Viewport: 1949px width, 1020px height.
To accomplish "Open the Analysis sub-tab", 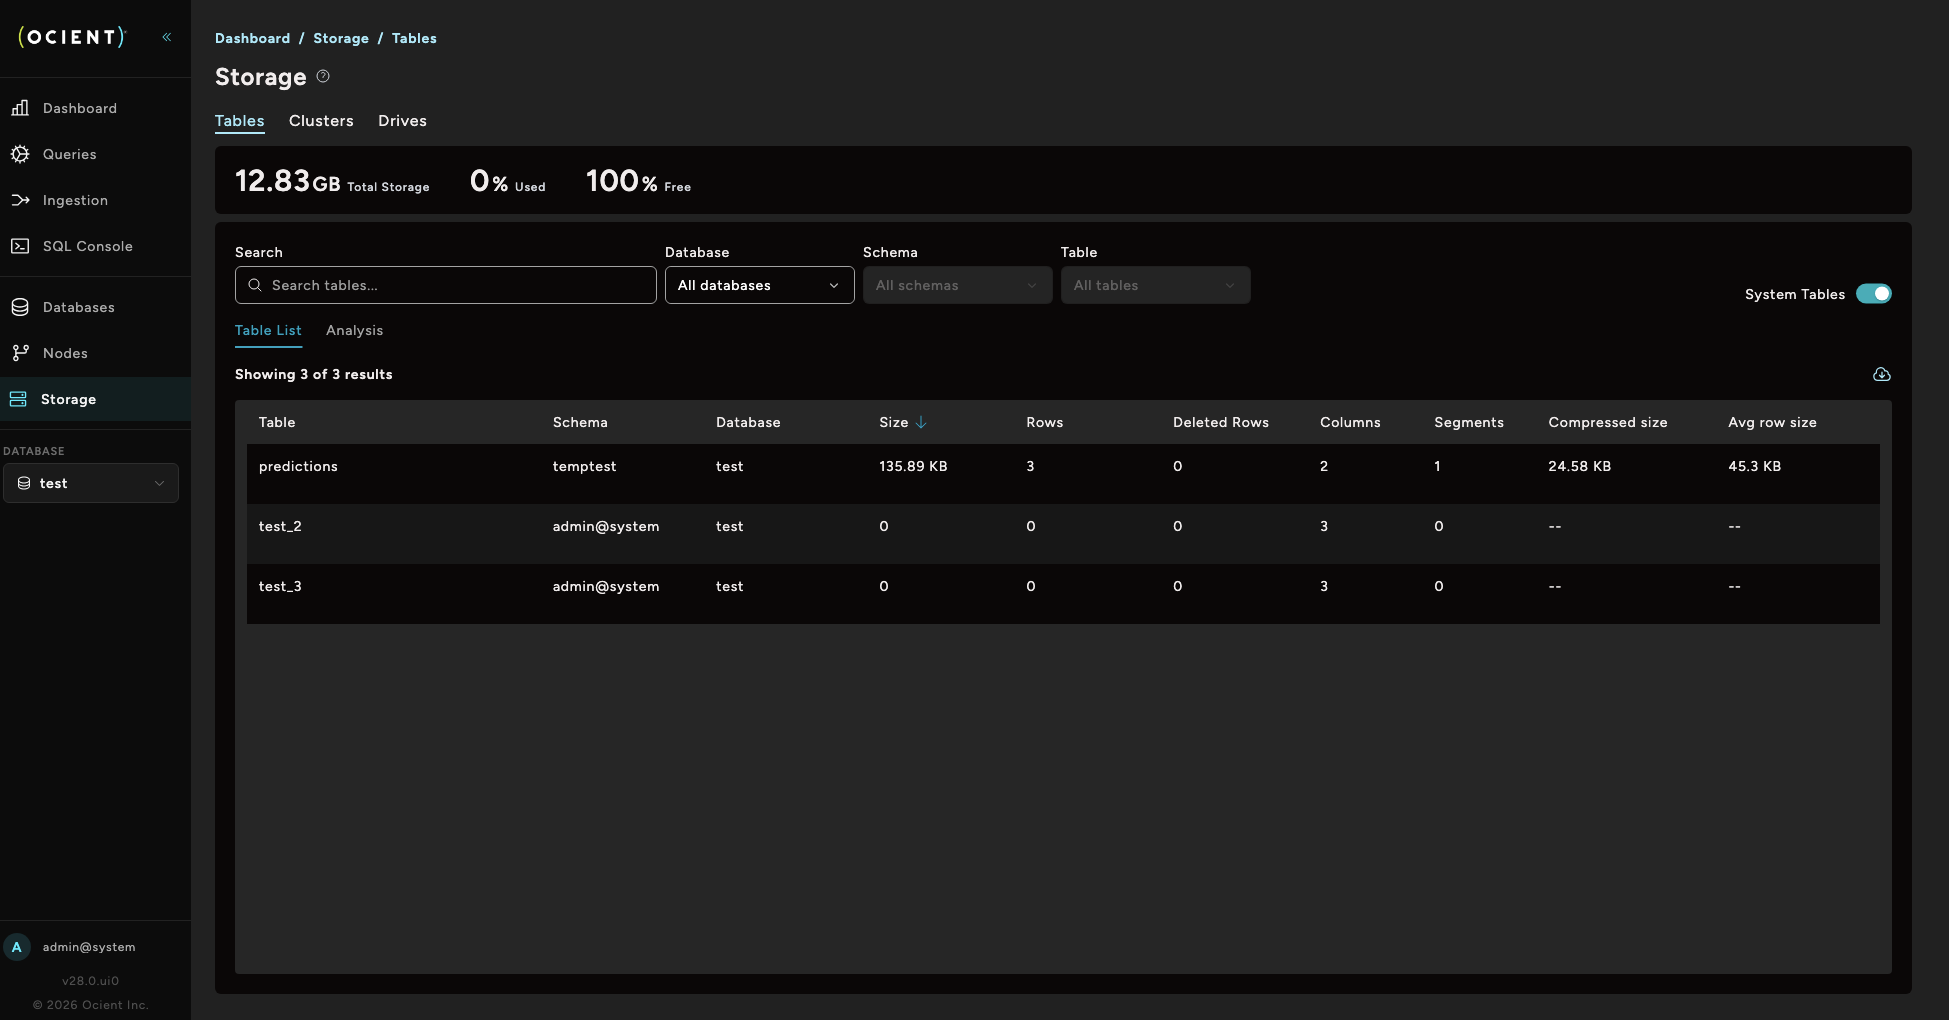I will 354,330.
